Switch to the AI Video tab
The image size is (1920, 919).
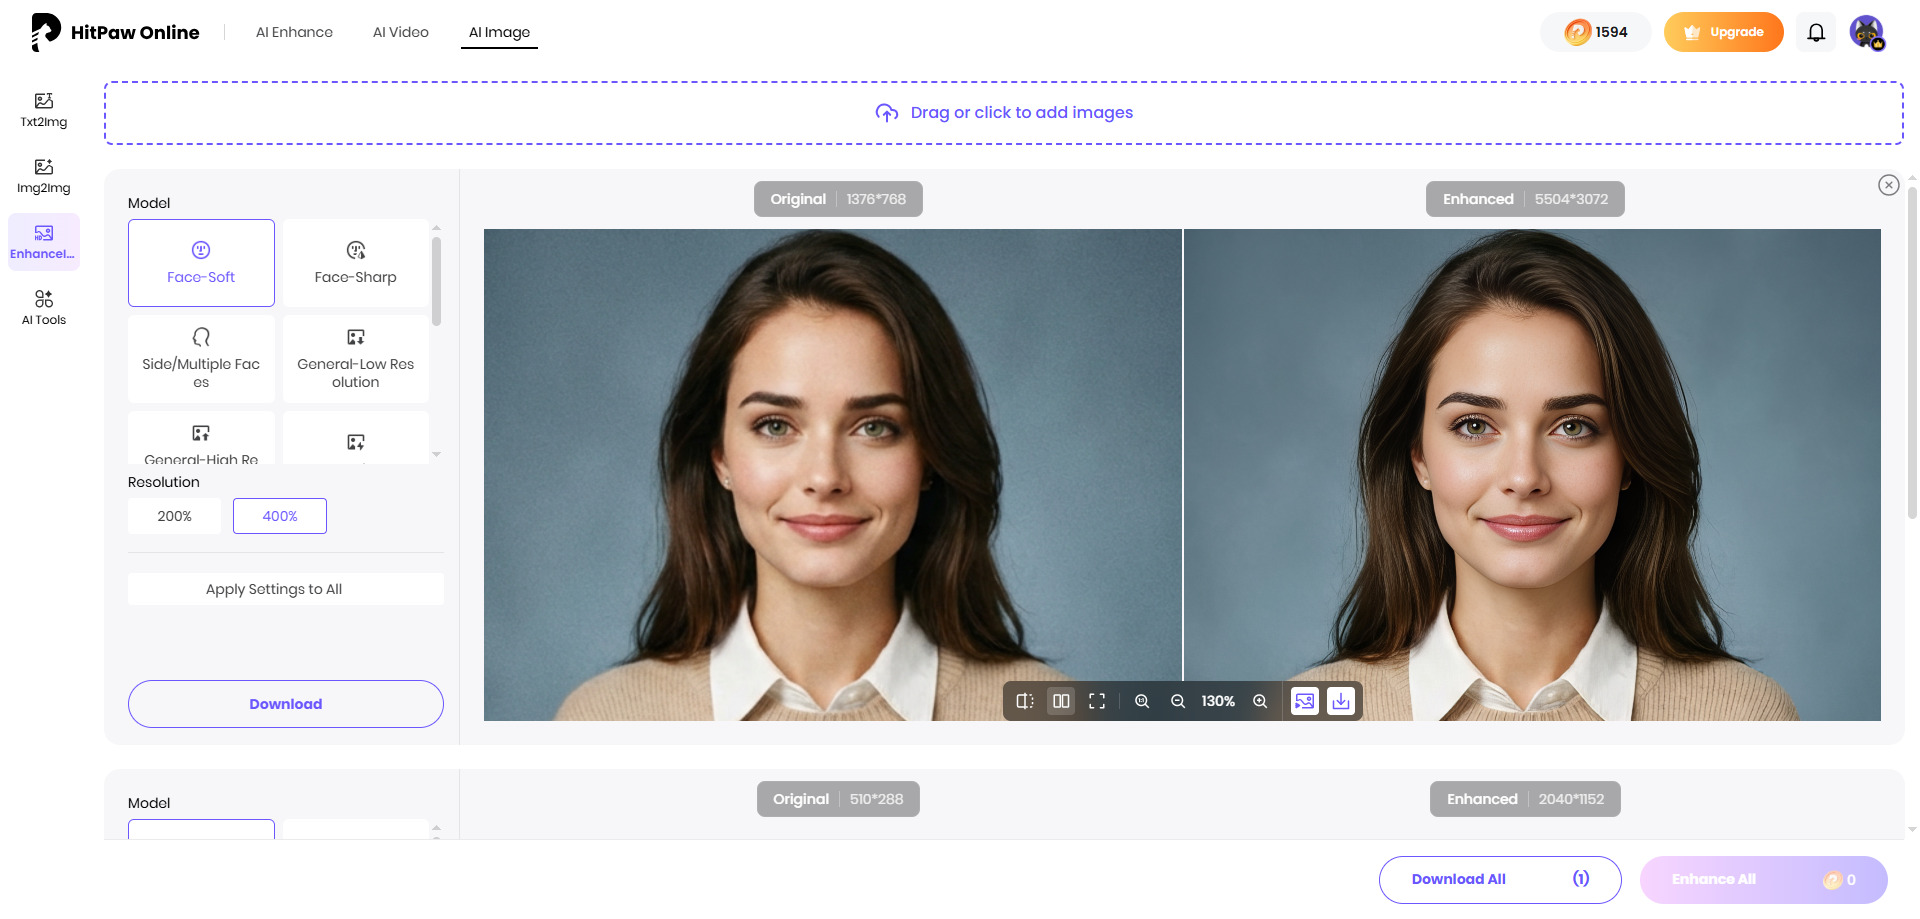click(400, 32)
